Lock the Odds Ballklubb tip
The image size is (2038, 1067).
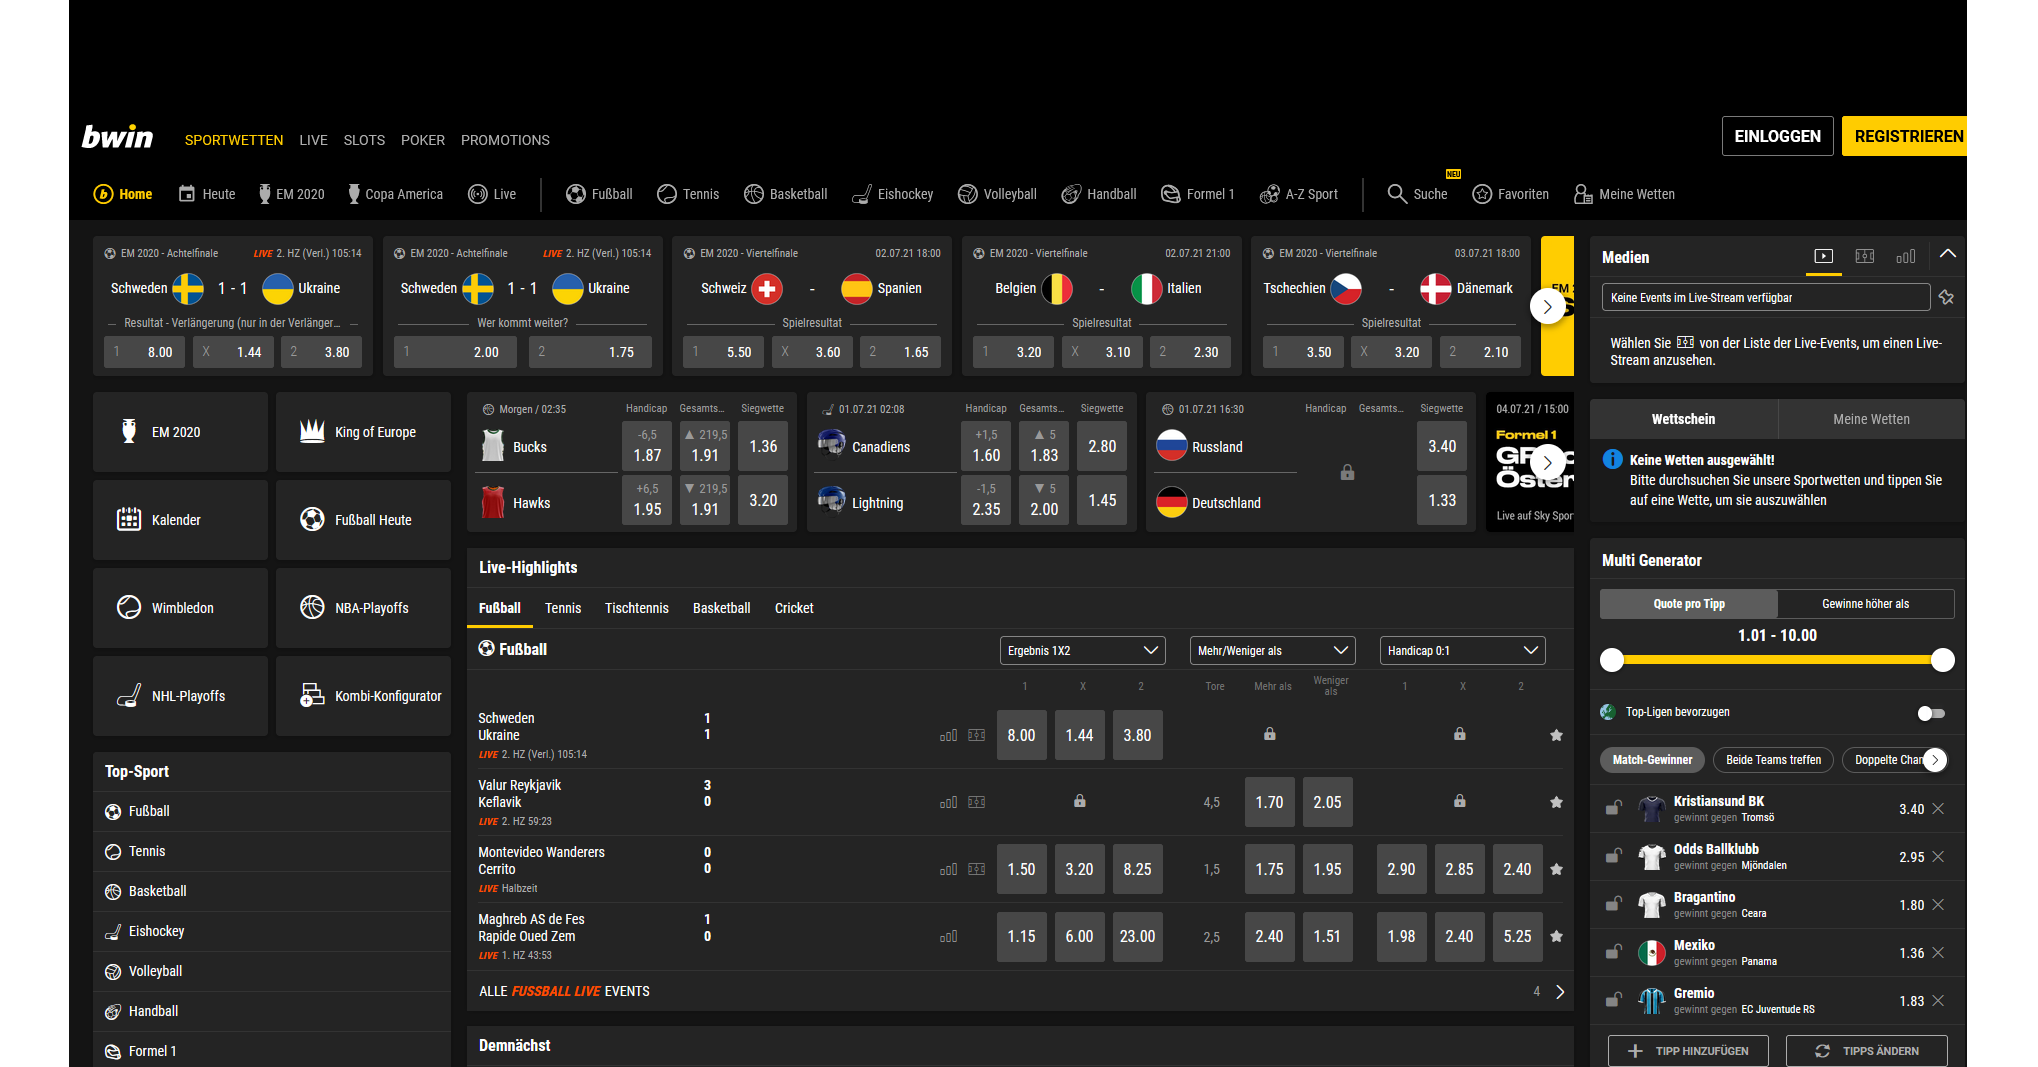pos(1613,856)
